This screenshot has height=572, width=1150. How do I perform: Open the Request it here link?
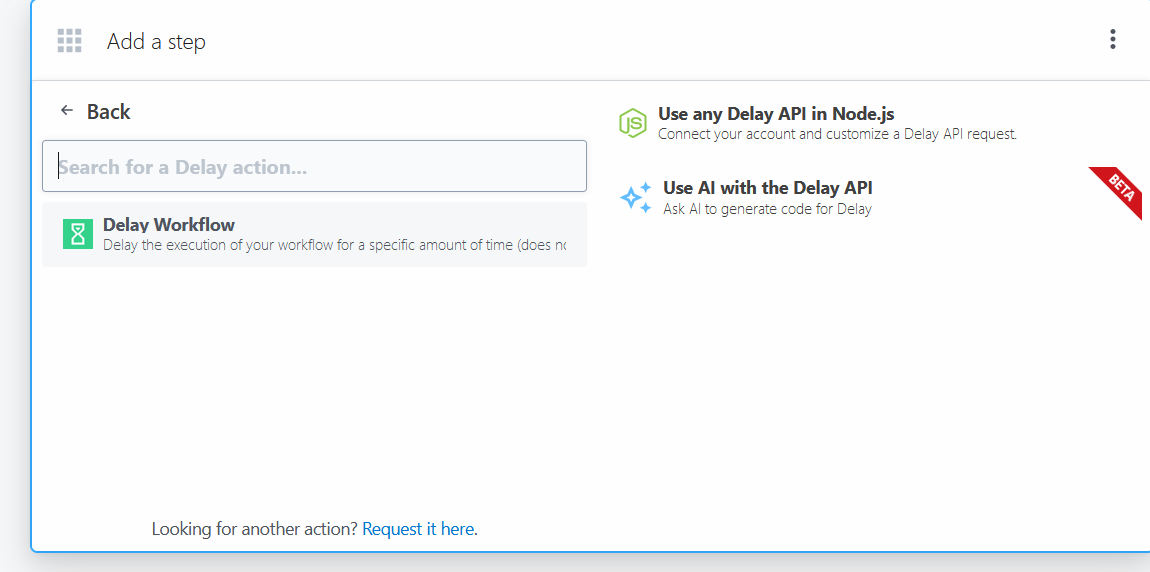[419, 529]
